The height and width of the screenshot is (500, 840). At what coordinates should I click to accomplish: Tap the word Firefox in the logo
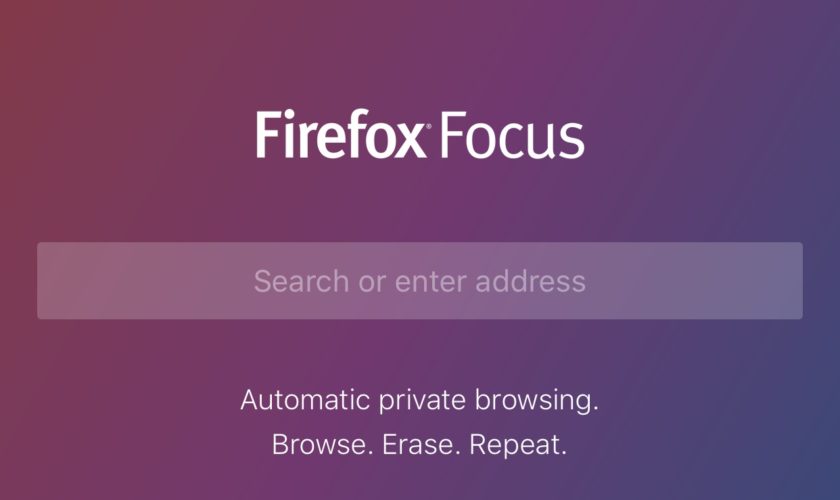coord(341,134)
